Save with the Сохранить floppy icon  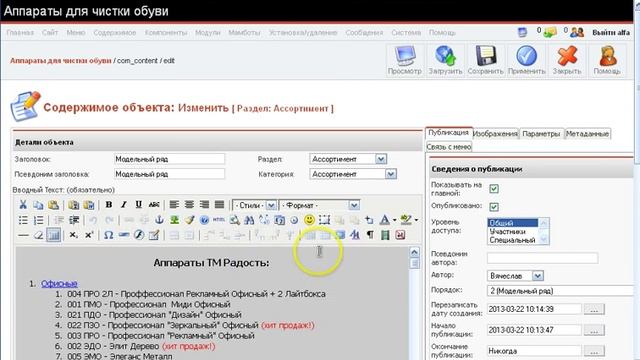tap(486, 60)
